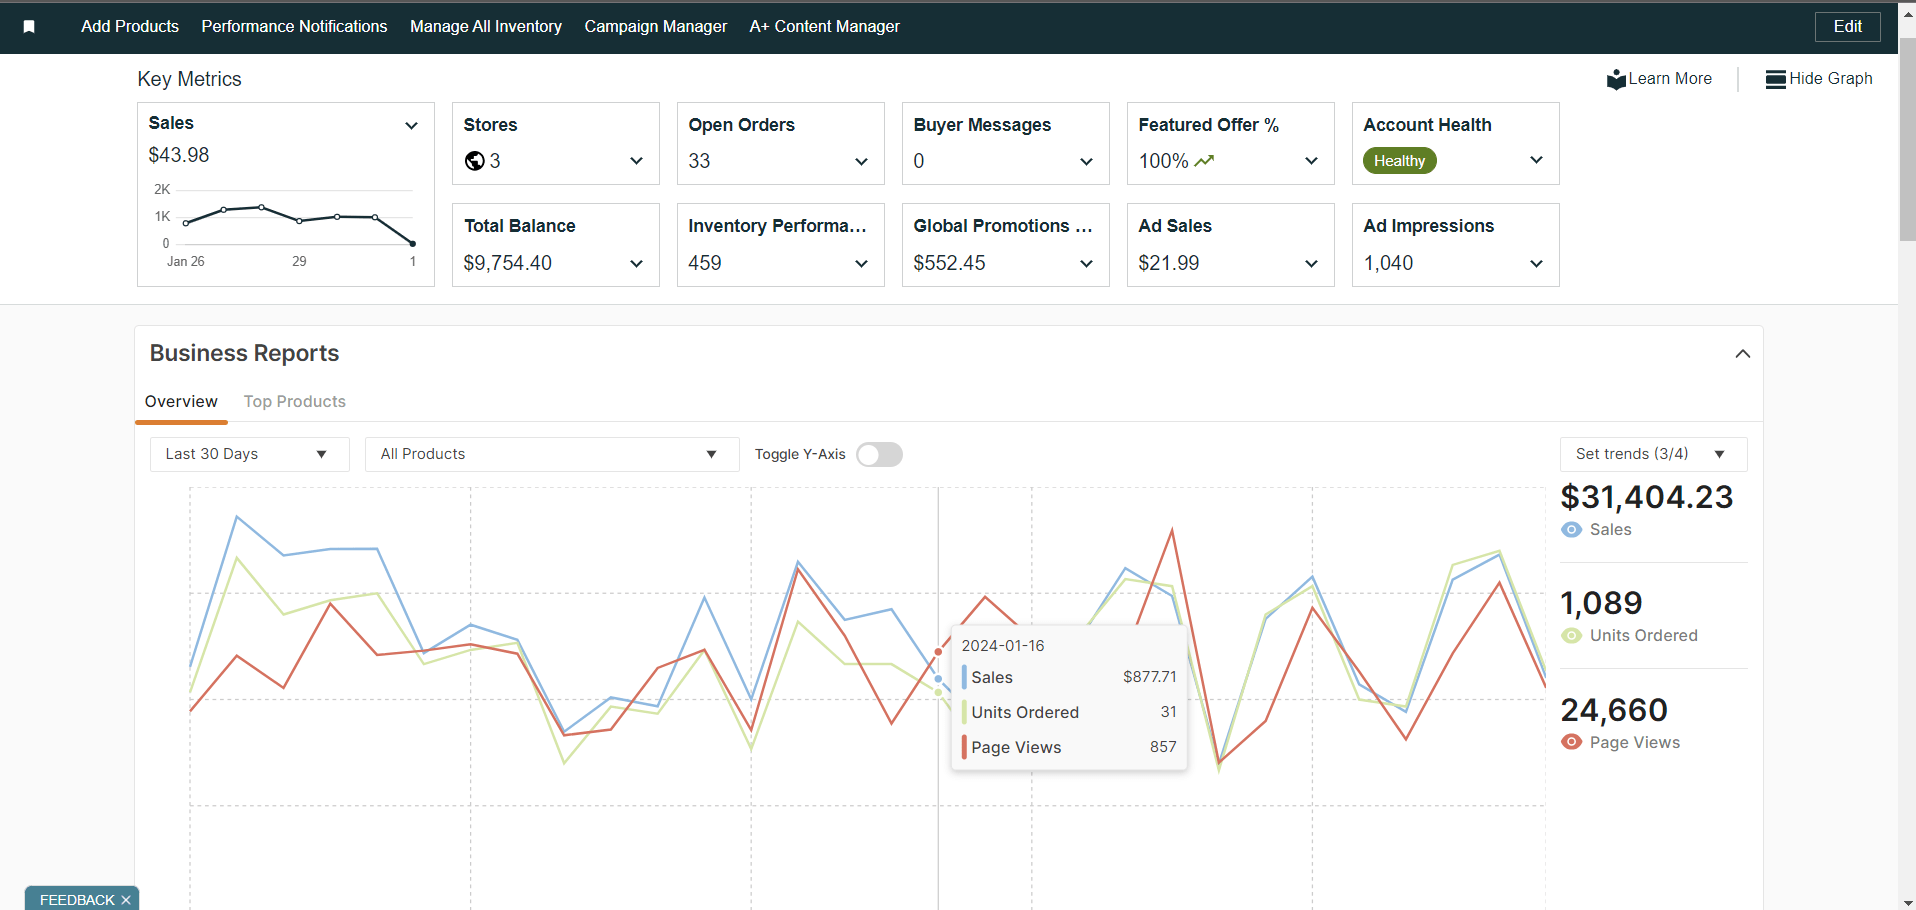
Task: Open the All Products dropdown
Action: 552,454
